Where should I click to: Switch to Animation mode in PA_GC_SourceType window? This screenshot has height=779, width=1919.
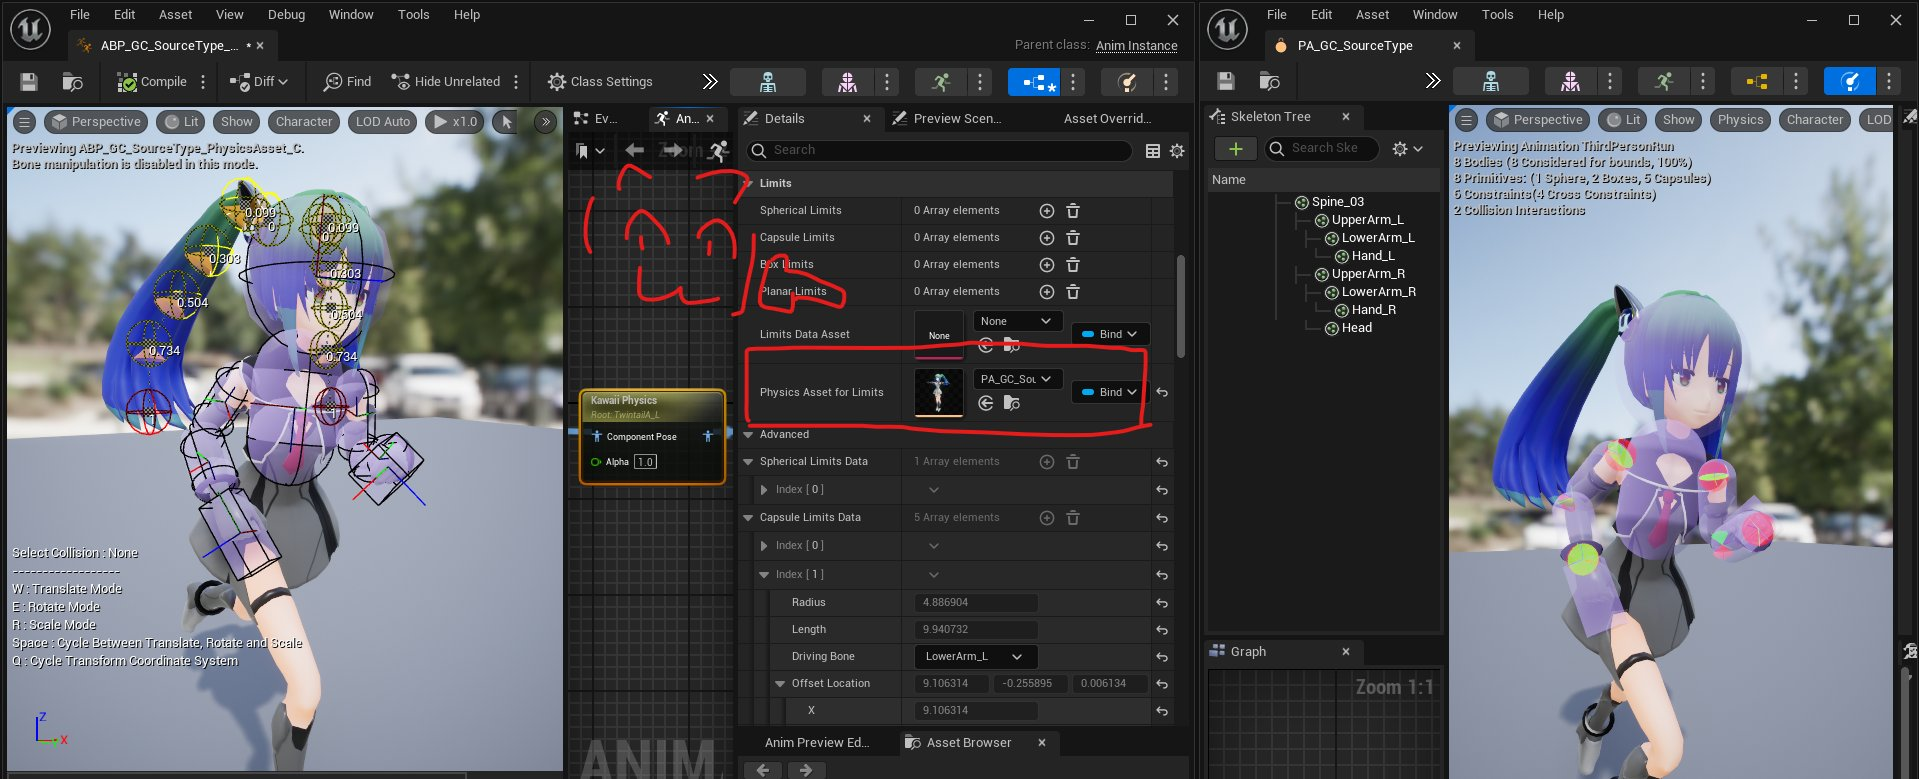click(1664, 82)
